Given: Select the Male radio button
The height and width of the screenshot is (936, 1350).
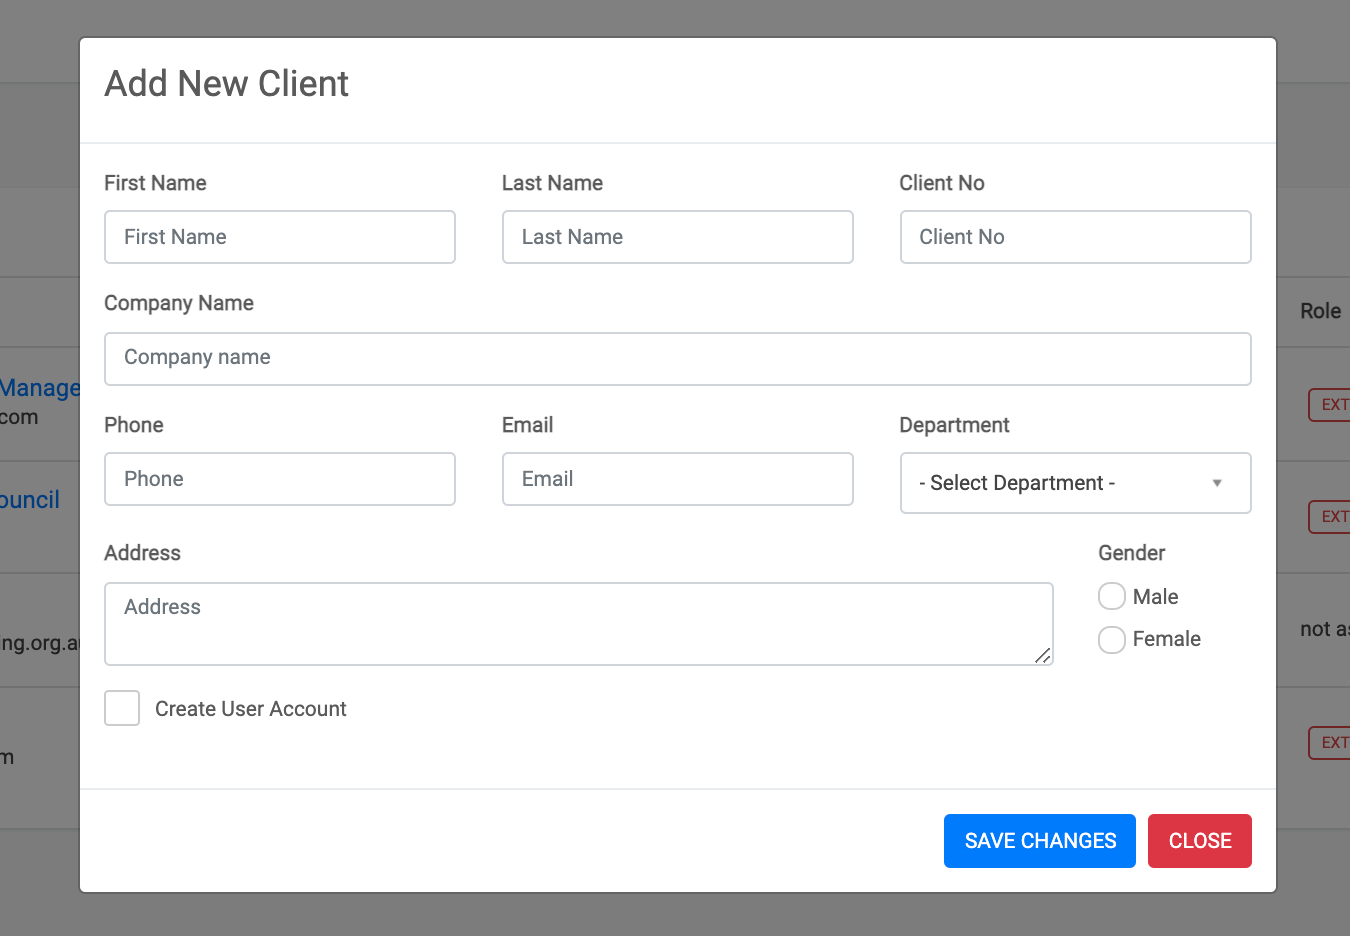Looking at the screenshot, I should (x=1112, y=597).
